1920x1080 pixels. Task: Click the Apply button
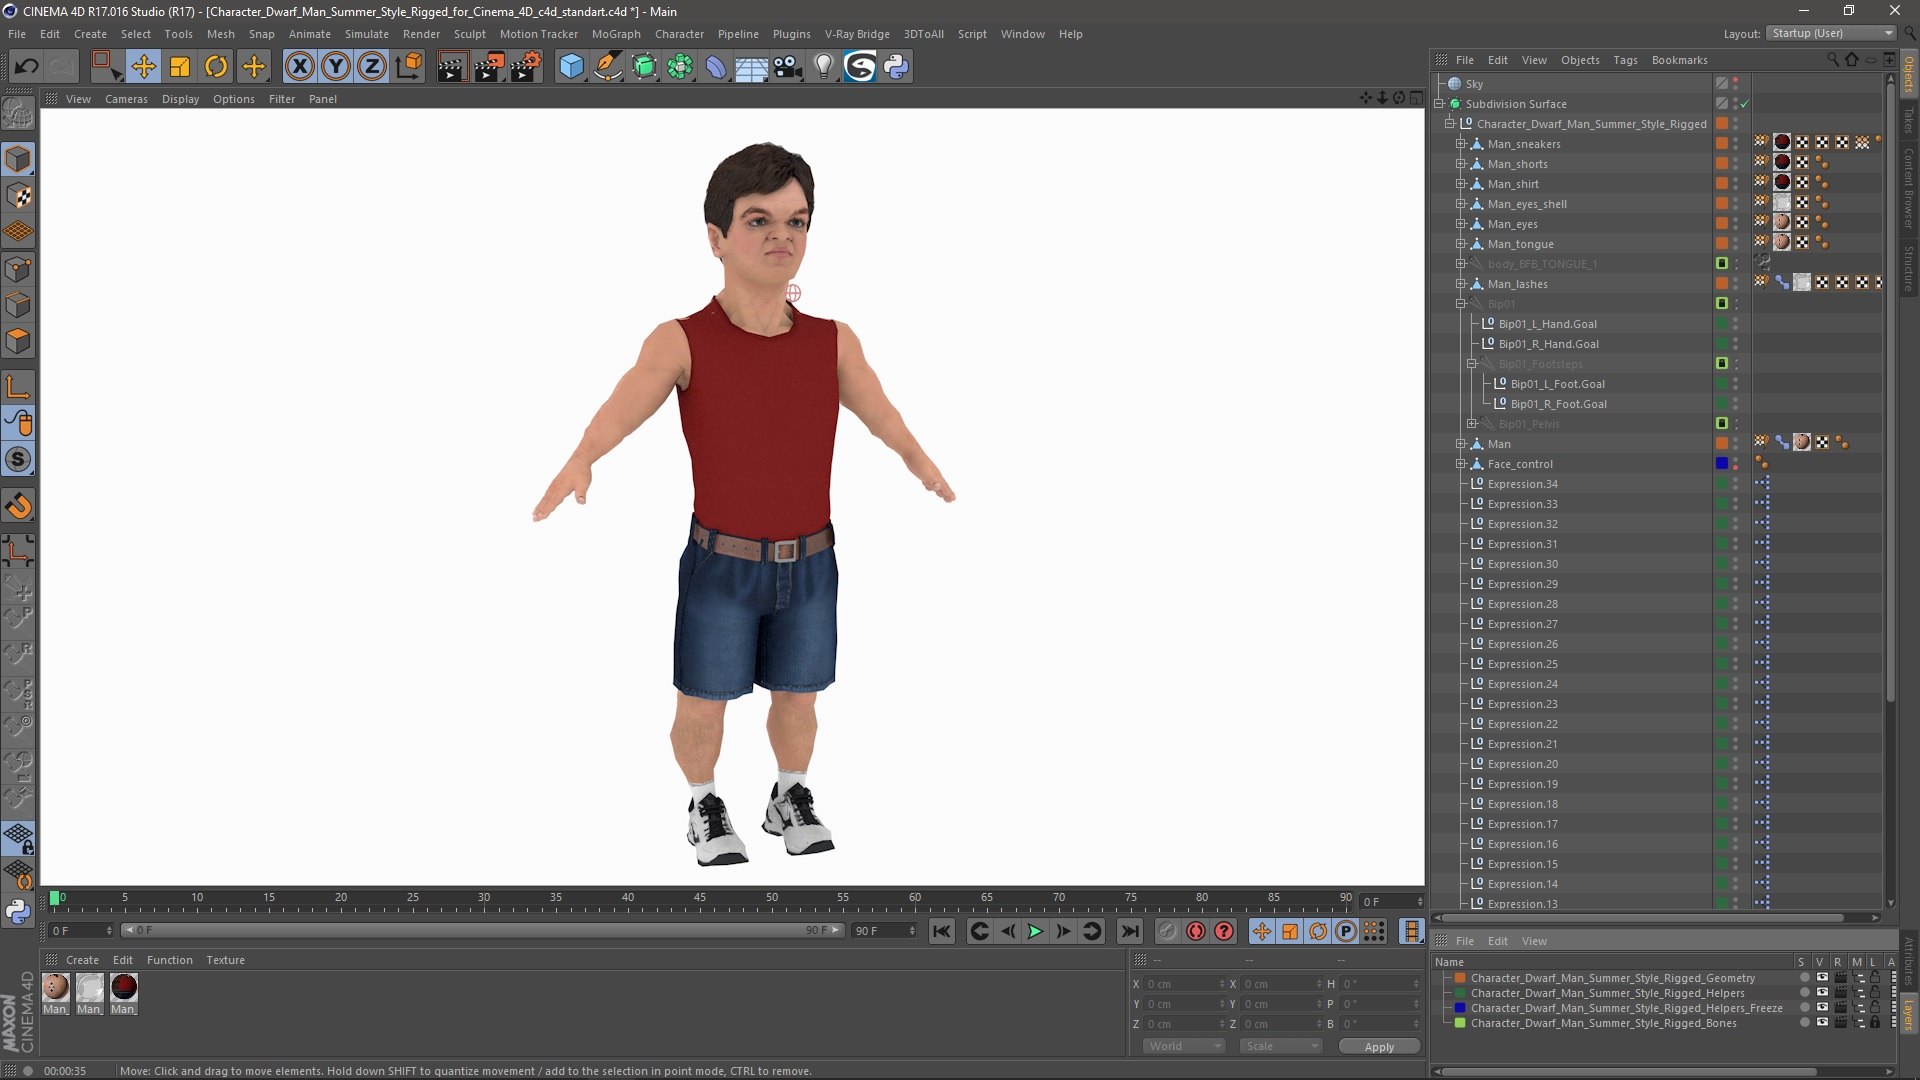pyautogui.click(x=1379, y=1046)
